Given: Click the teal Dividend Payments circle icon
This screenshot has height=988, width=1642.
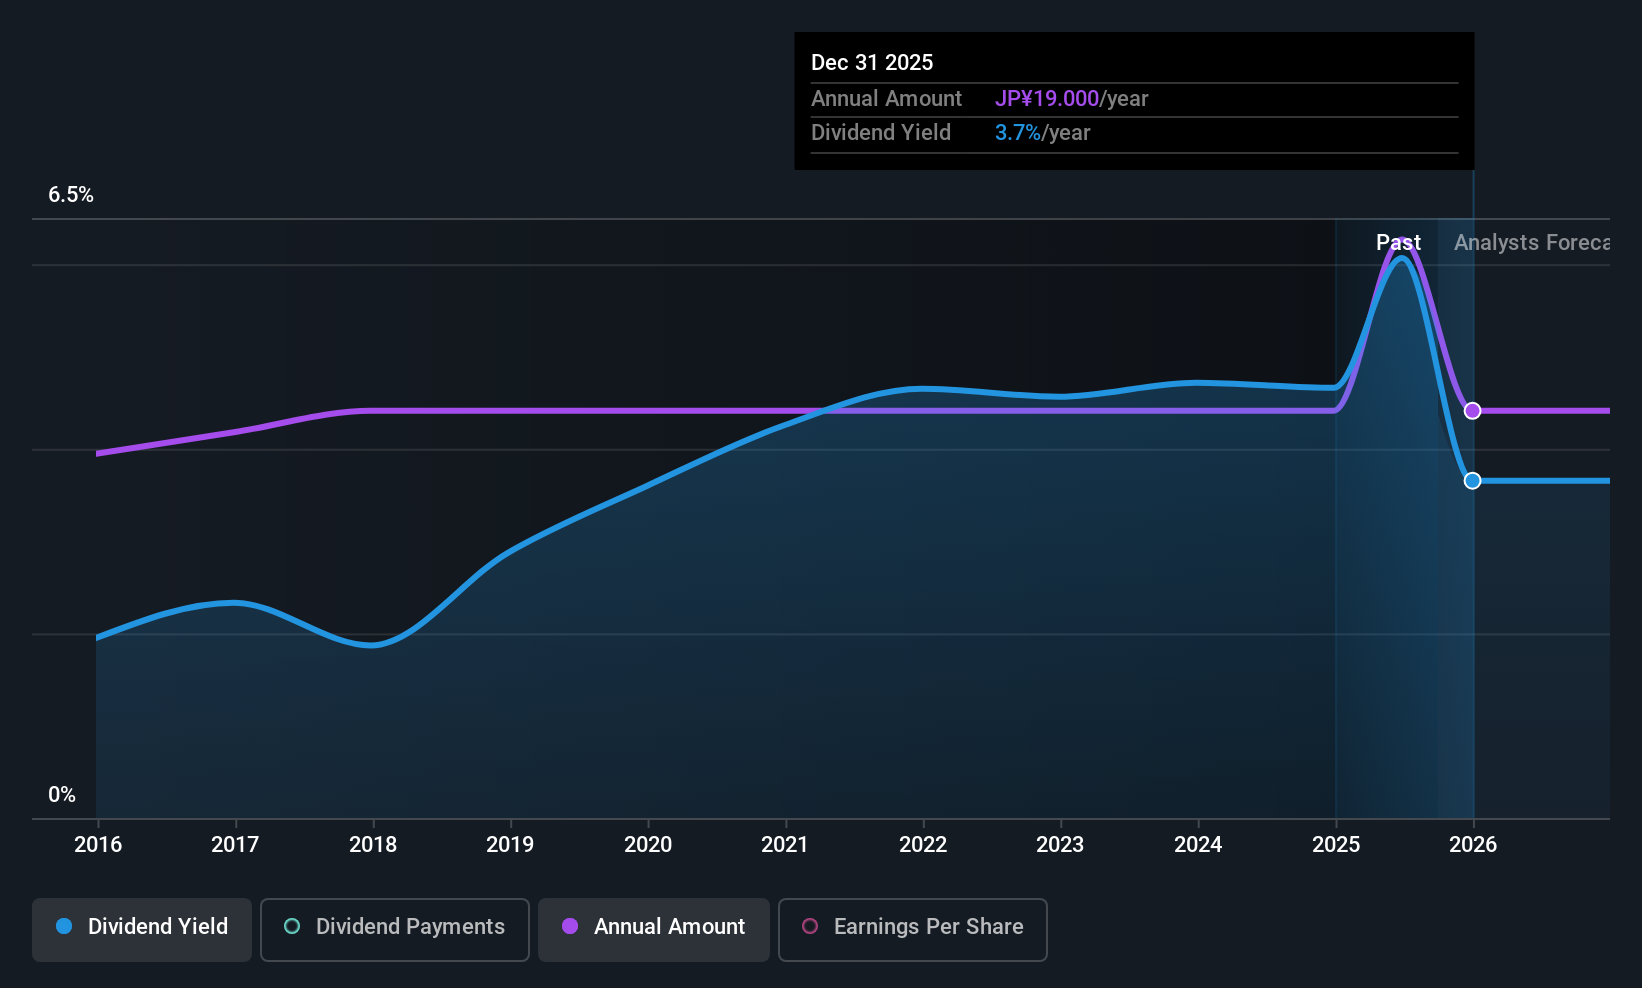Looking at the screenshot, I should [292, 926].
